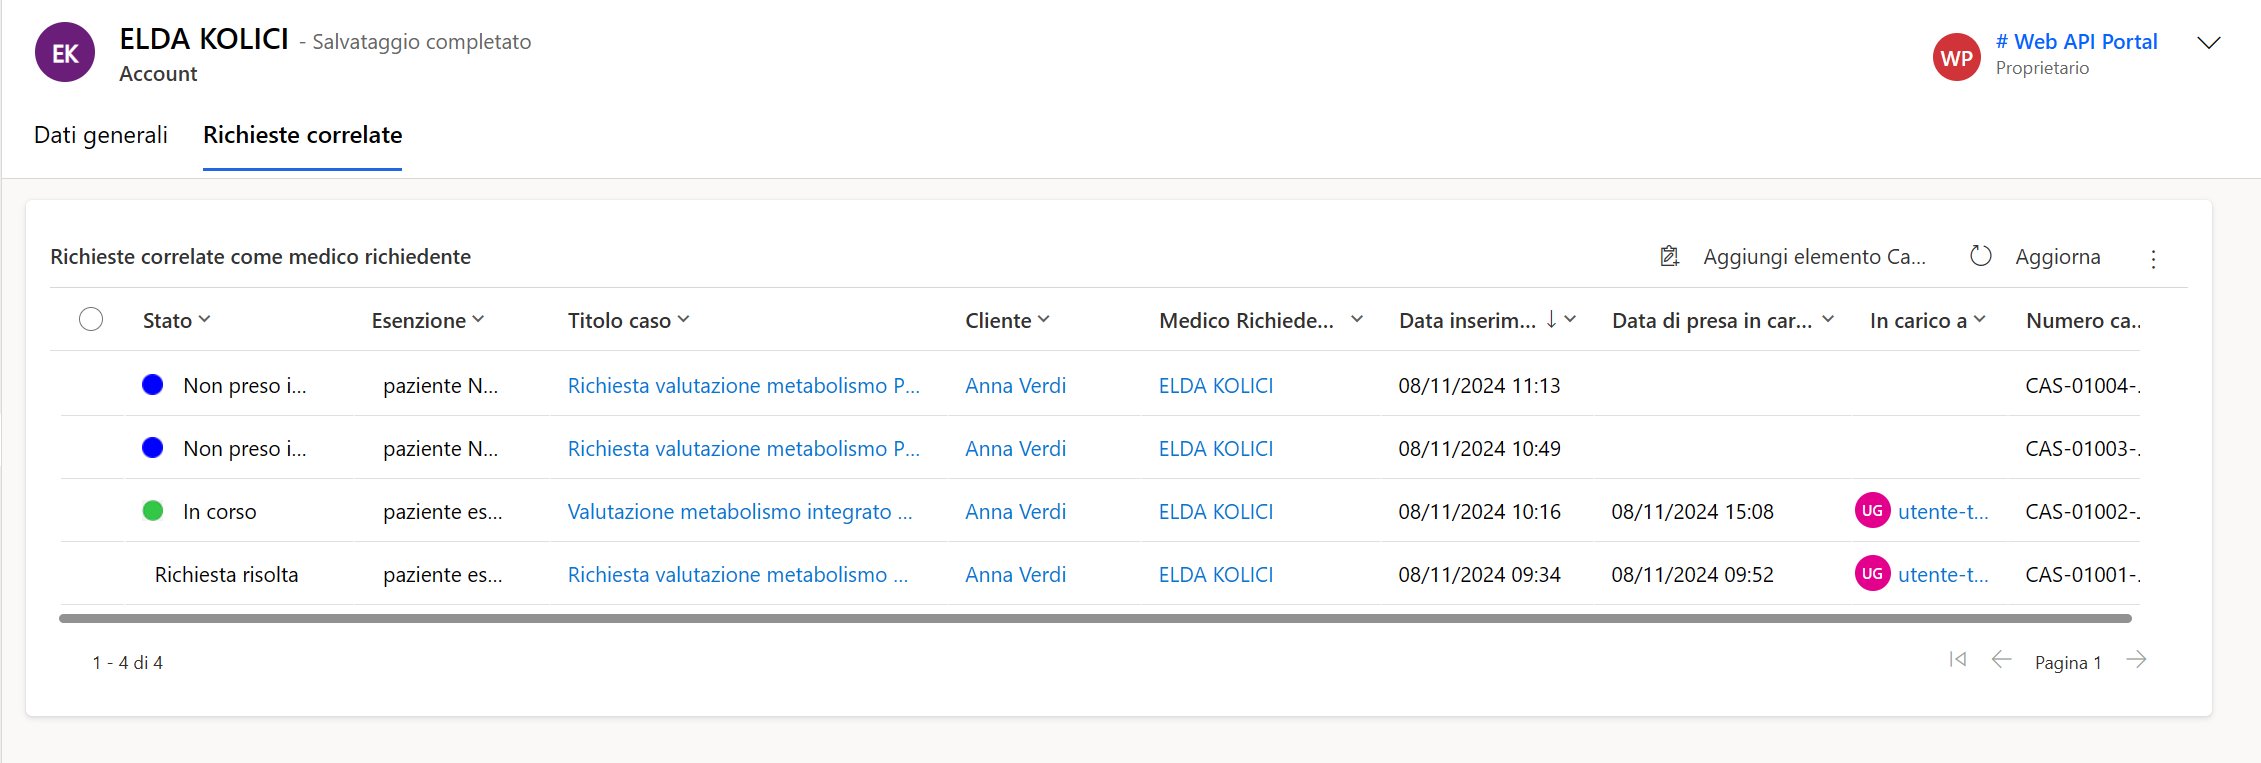Select the Richieste correlate tab

[302, 135]
